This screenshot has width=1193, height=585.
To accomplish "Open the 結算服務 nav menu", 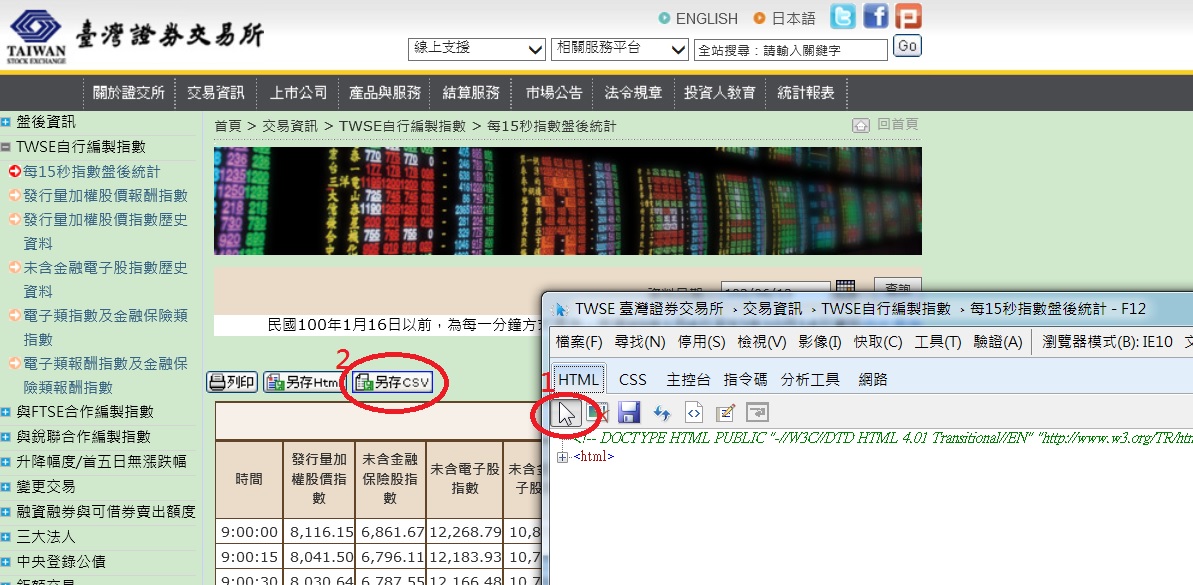I will [x=472, y=93].
